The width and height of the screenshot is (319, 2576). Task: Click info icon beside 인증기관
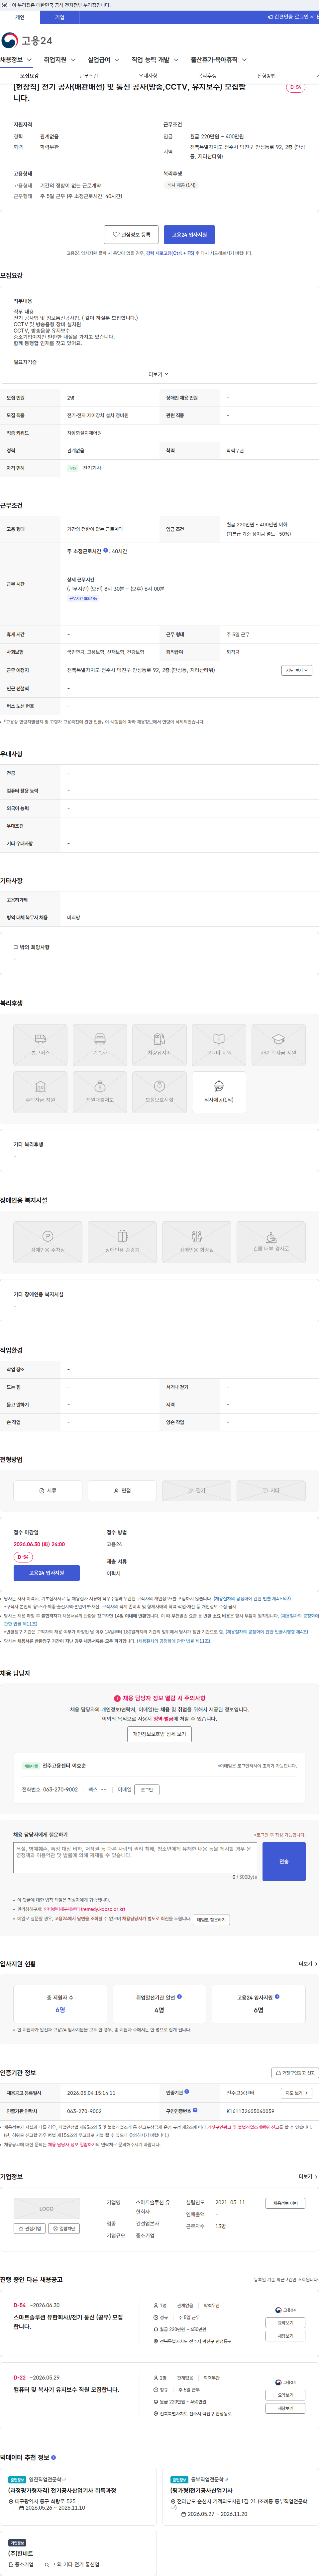[x=187, y=2091]
